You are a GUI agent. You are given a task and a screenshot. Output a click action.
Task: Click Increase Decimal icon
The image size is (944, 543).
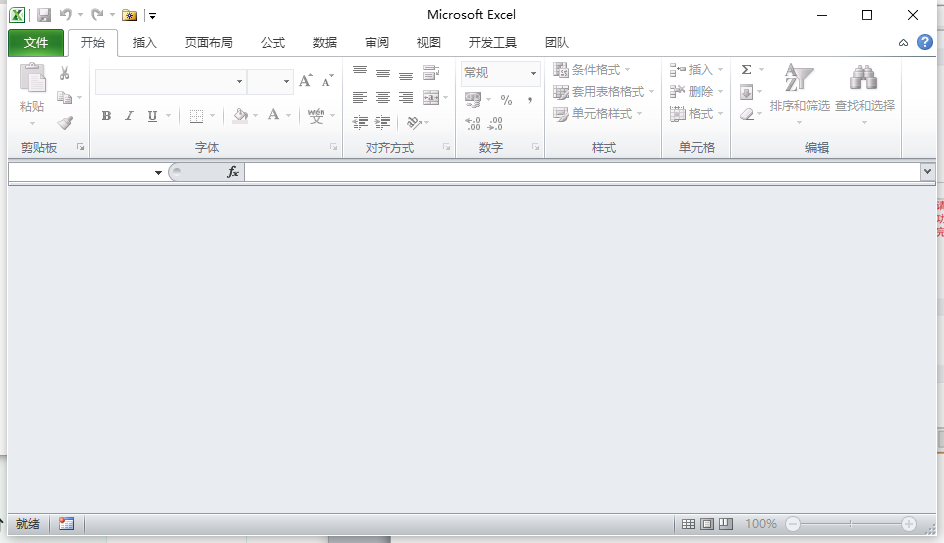pos(473,123)
